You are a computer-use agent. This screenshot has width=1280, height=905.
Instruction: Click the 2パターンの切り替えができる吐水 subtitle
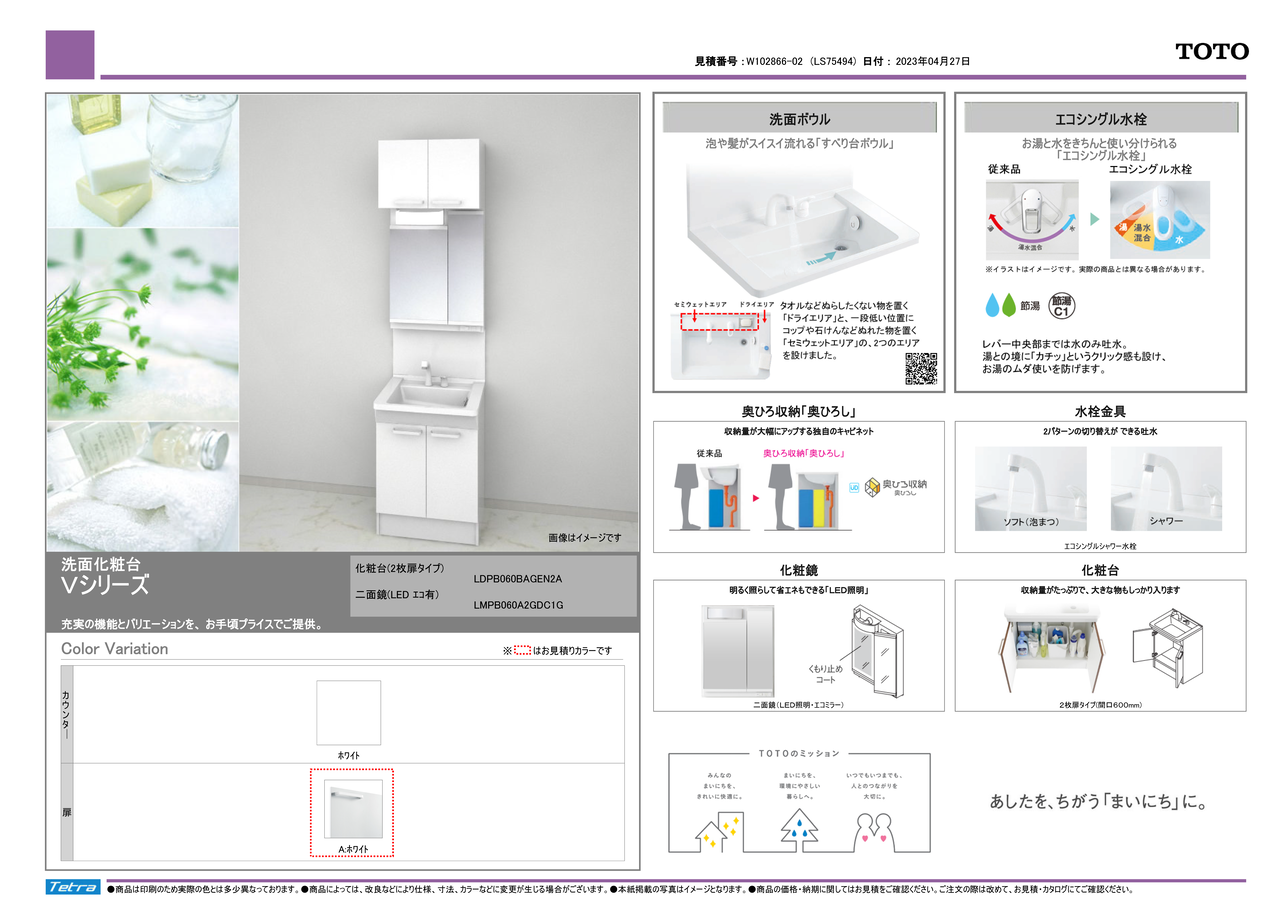point(1100,431)
